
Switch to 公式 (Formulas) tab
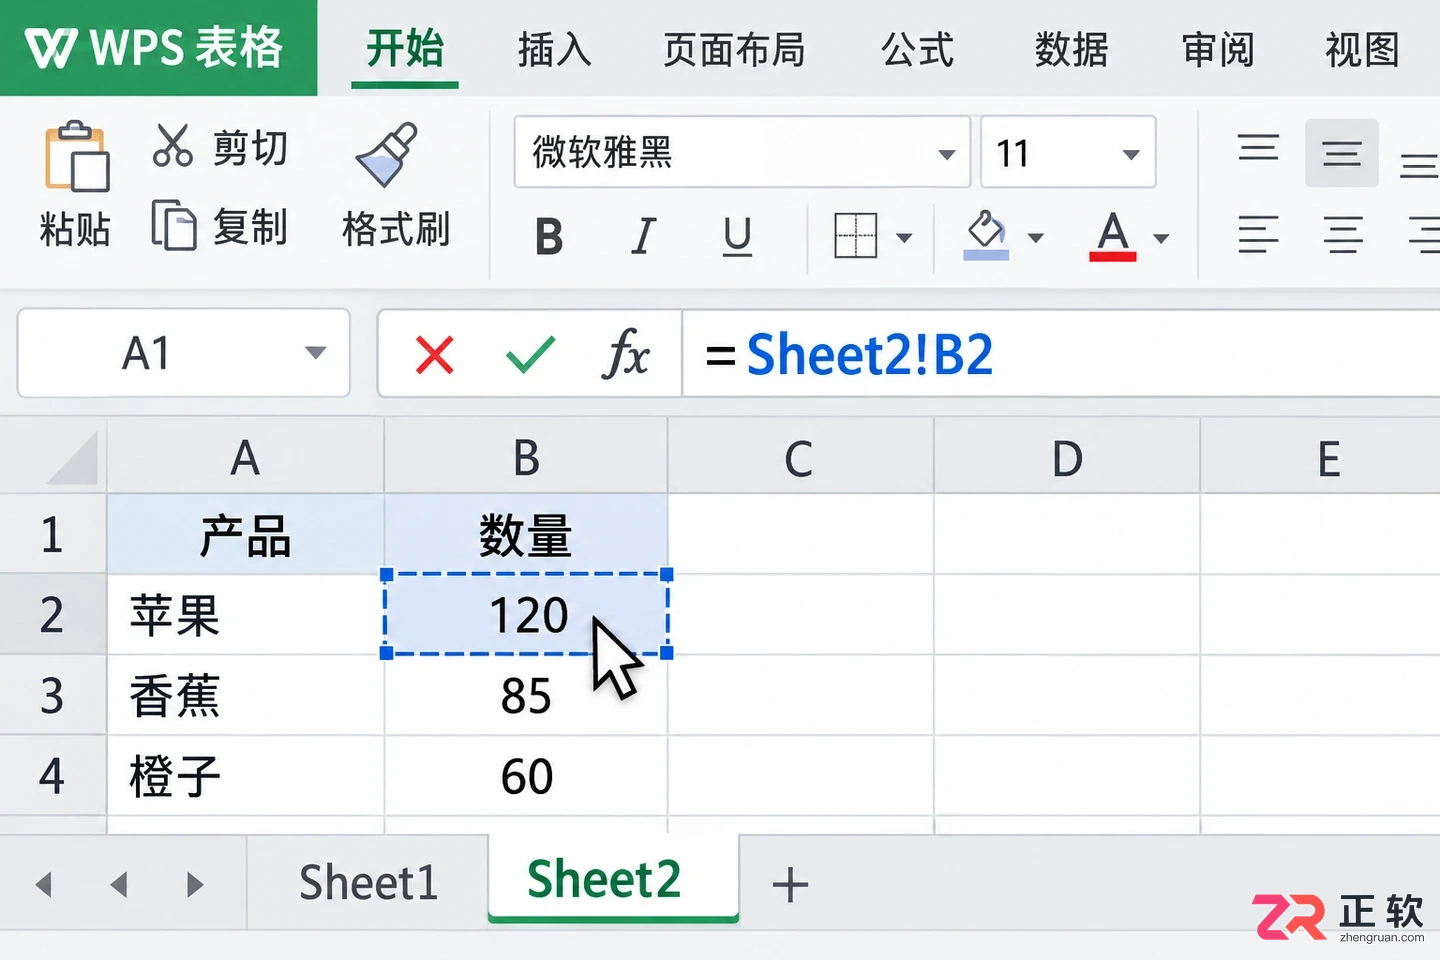[x=917, y=50]
